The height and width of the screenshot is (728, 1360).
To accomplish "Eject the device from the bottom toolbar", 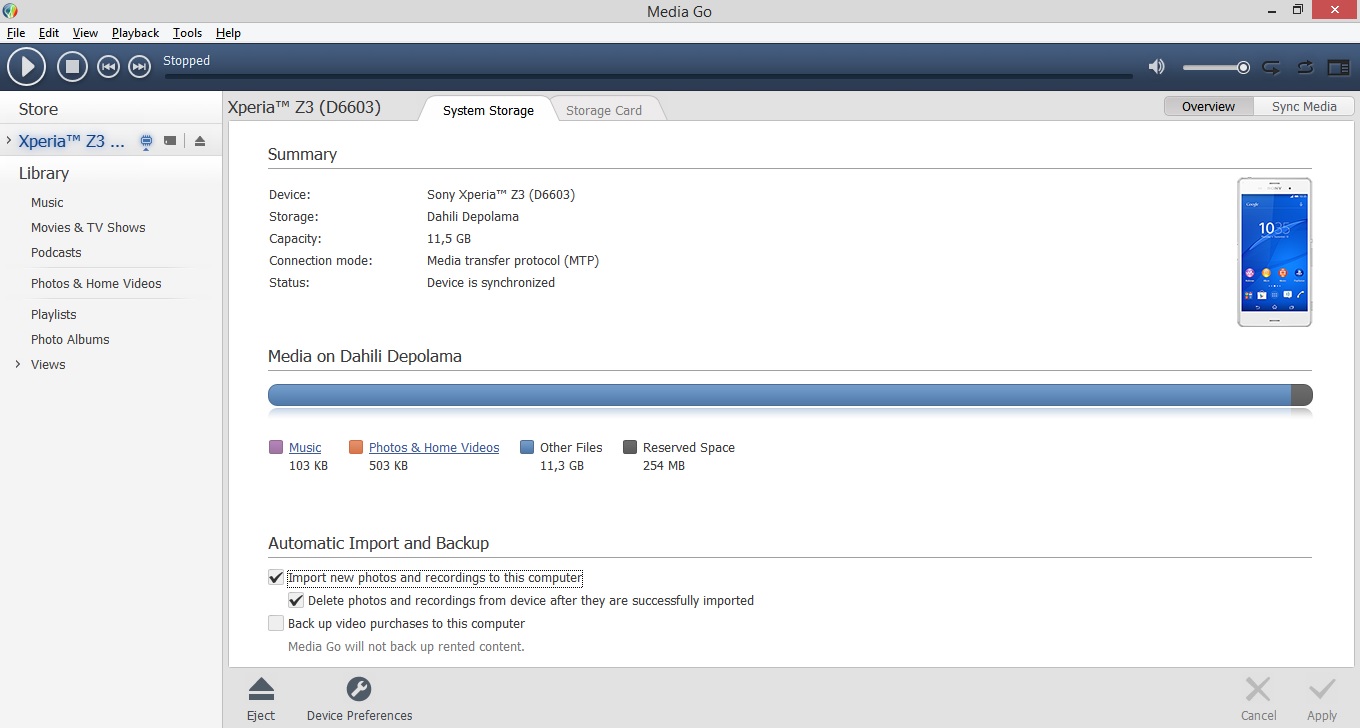I will (261, 697).
